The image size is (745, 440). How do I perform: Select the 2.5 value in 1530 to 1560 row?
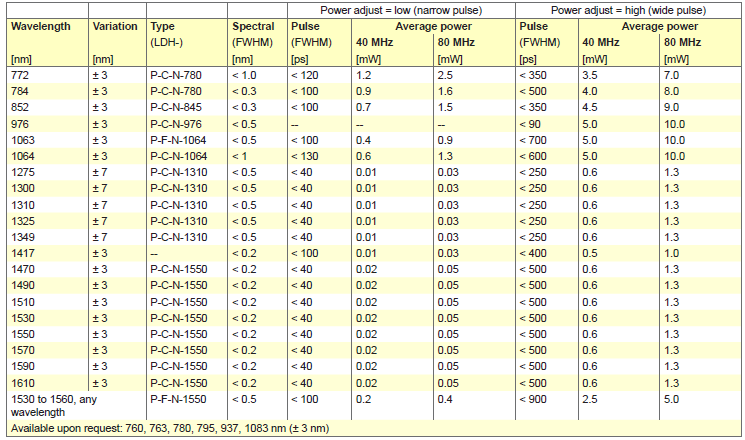point(590,399)
